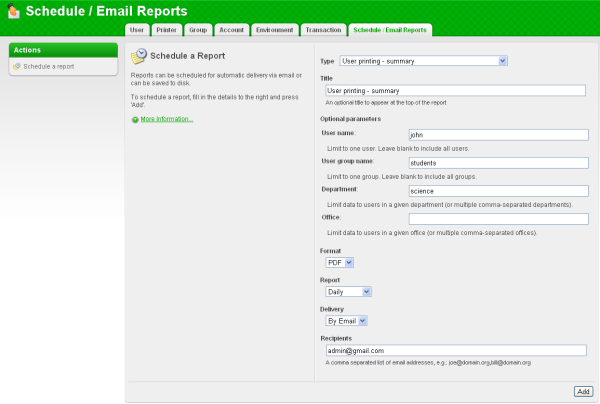
Task: Select the Environment tab
Action: pyautogui.click(x=274, y=30)
